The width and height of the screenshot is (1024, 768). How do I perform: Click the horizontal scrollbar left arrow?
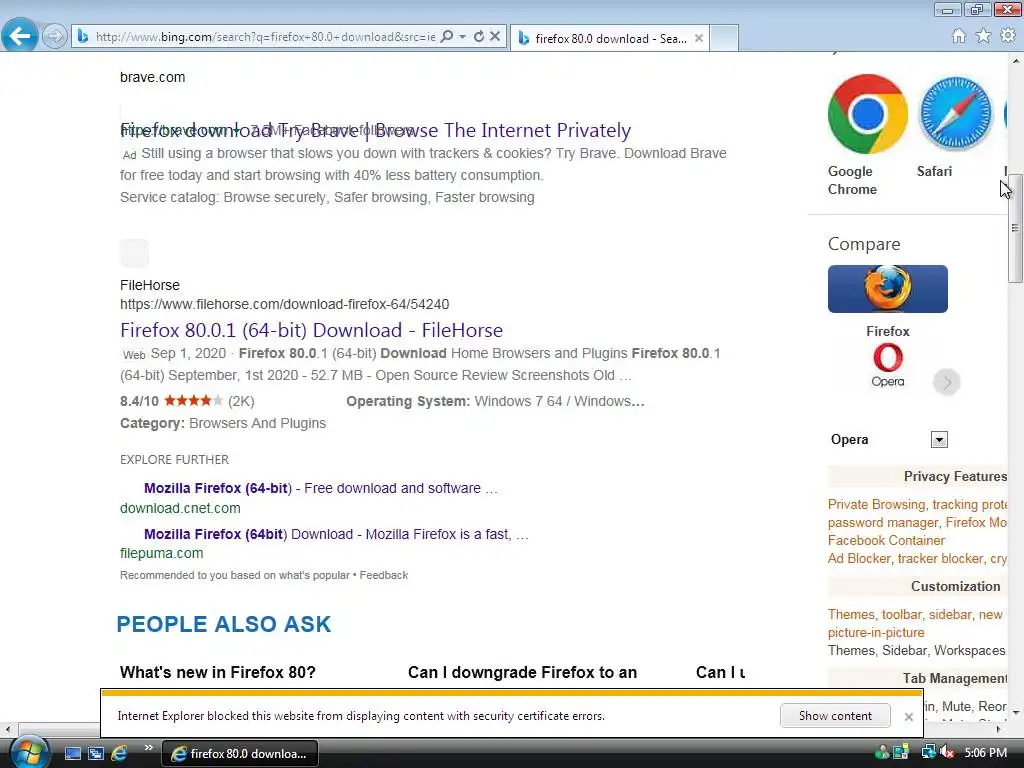pos(7,729)
